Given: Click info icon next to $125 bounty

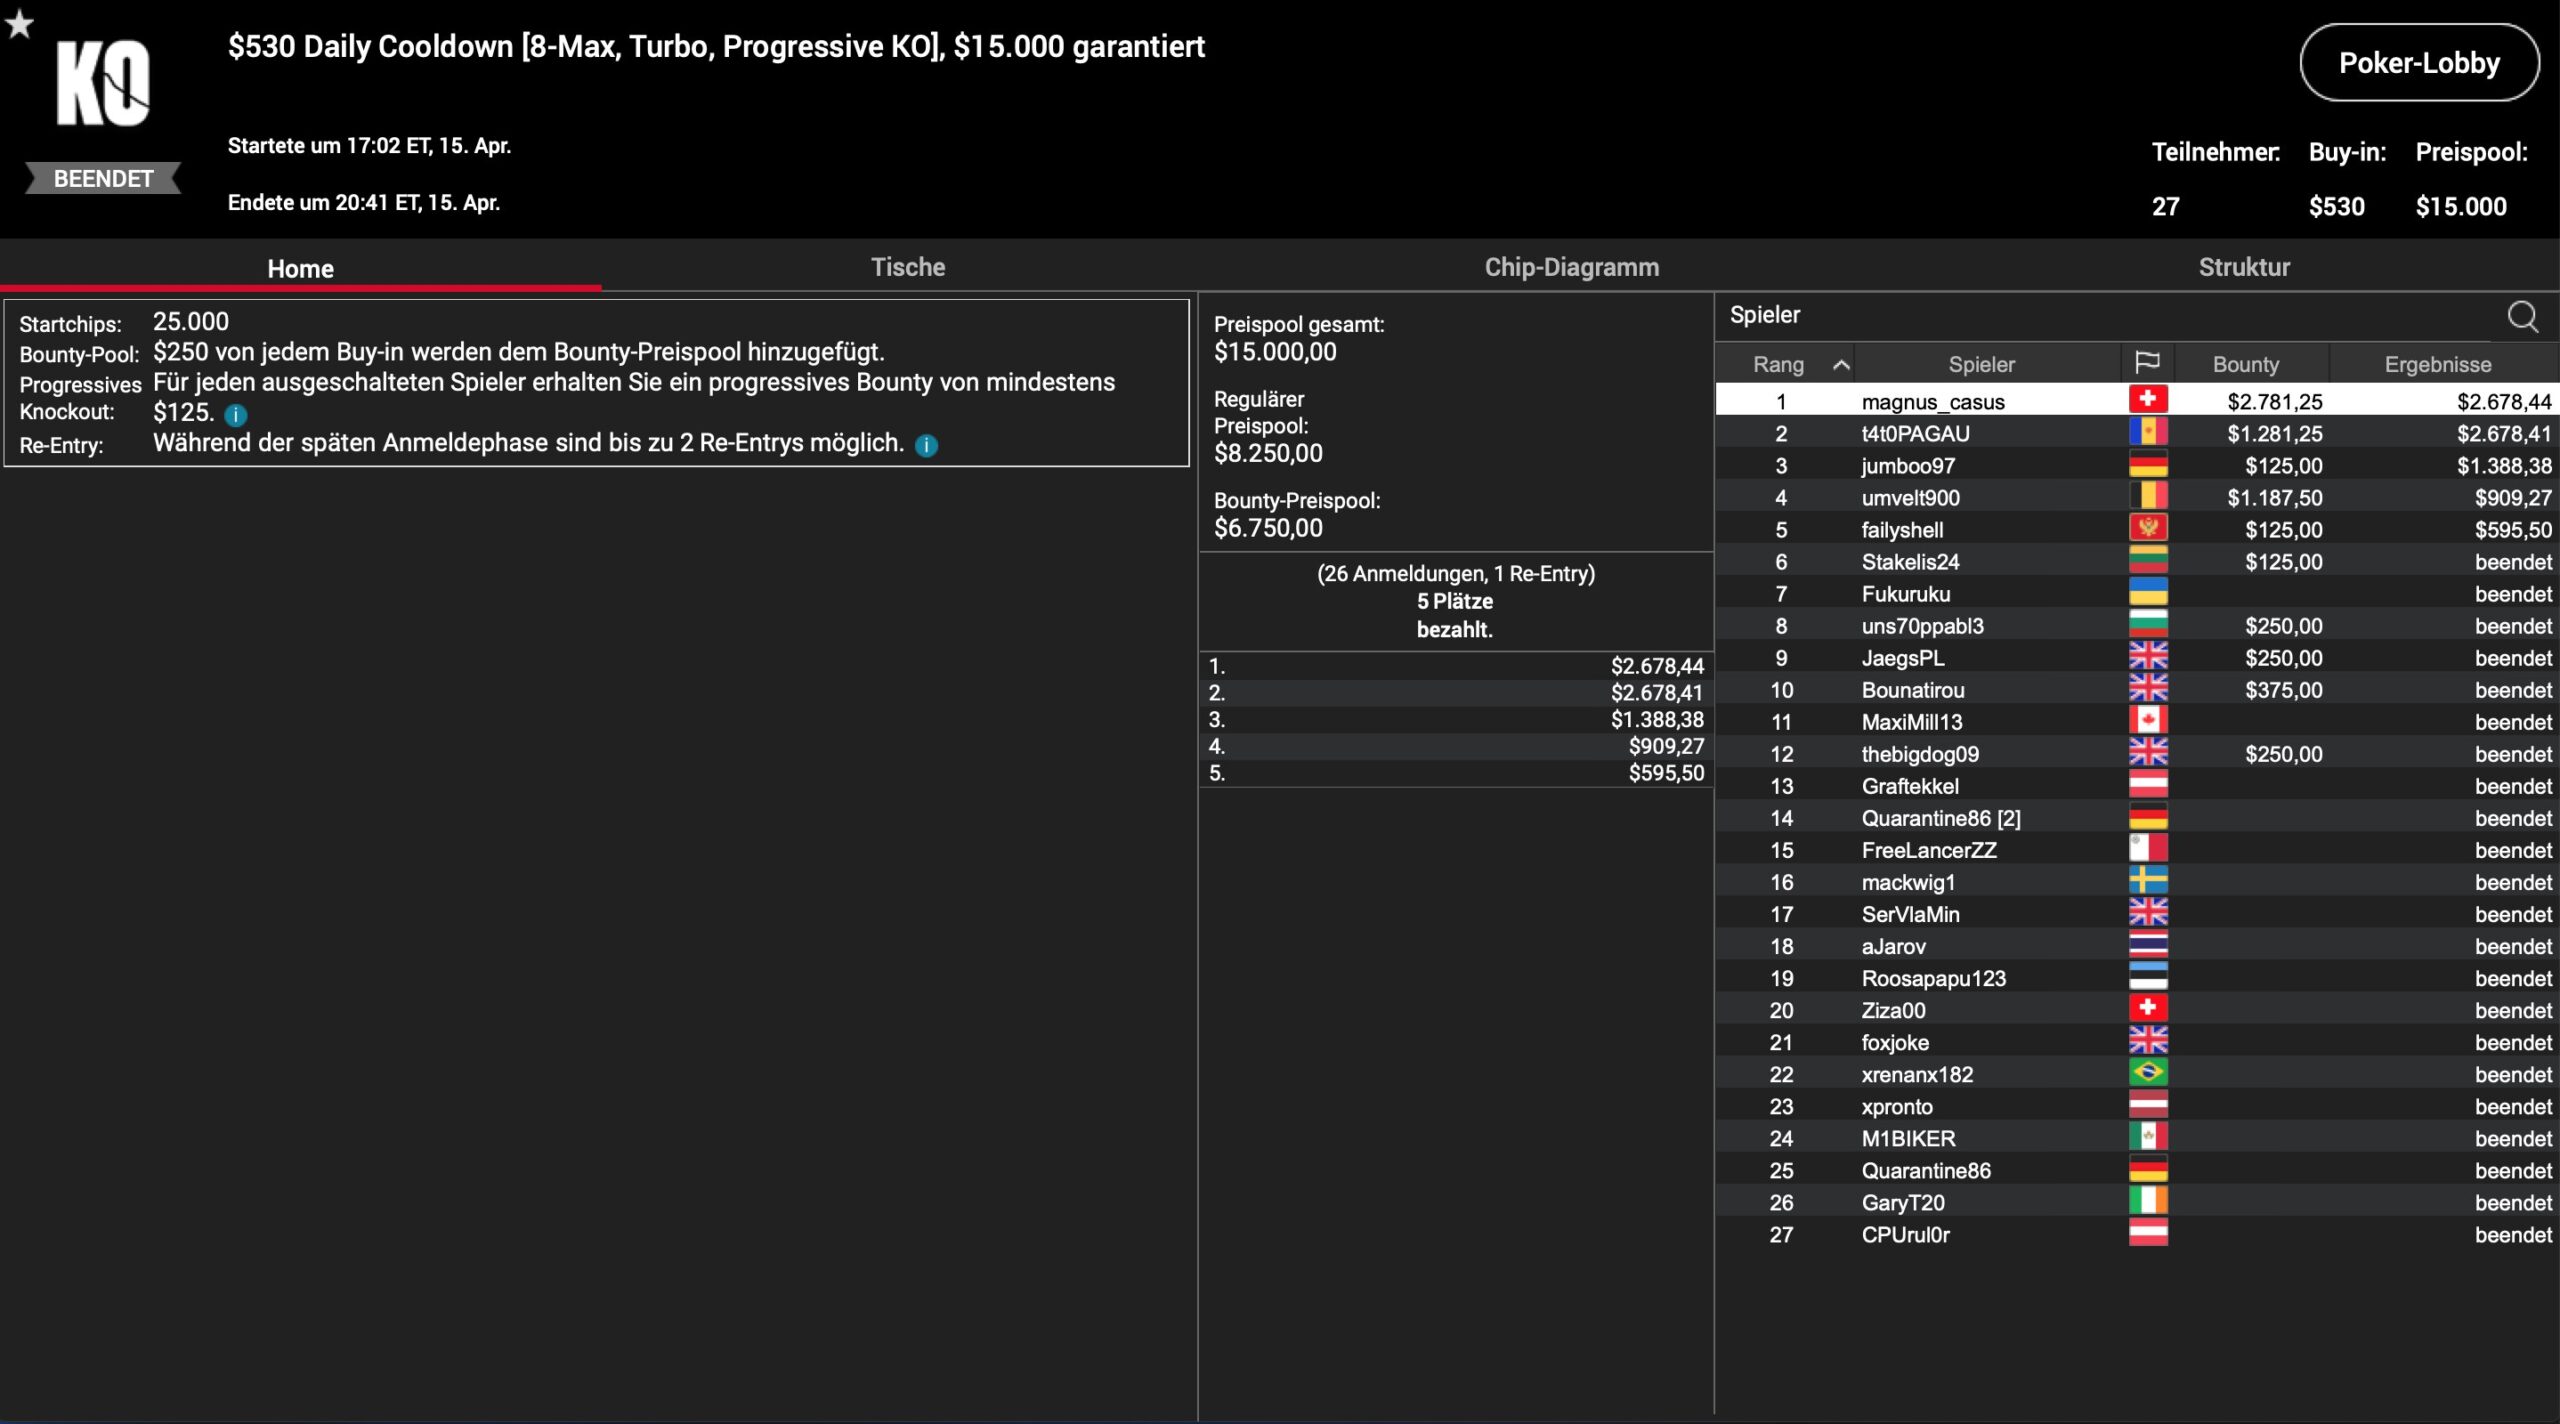Looking at the screenshot, I should pos(236,415).
